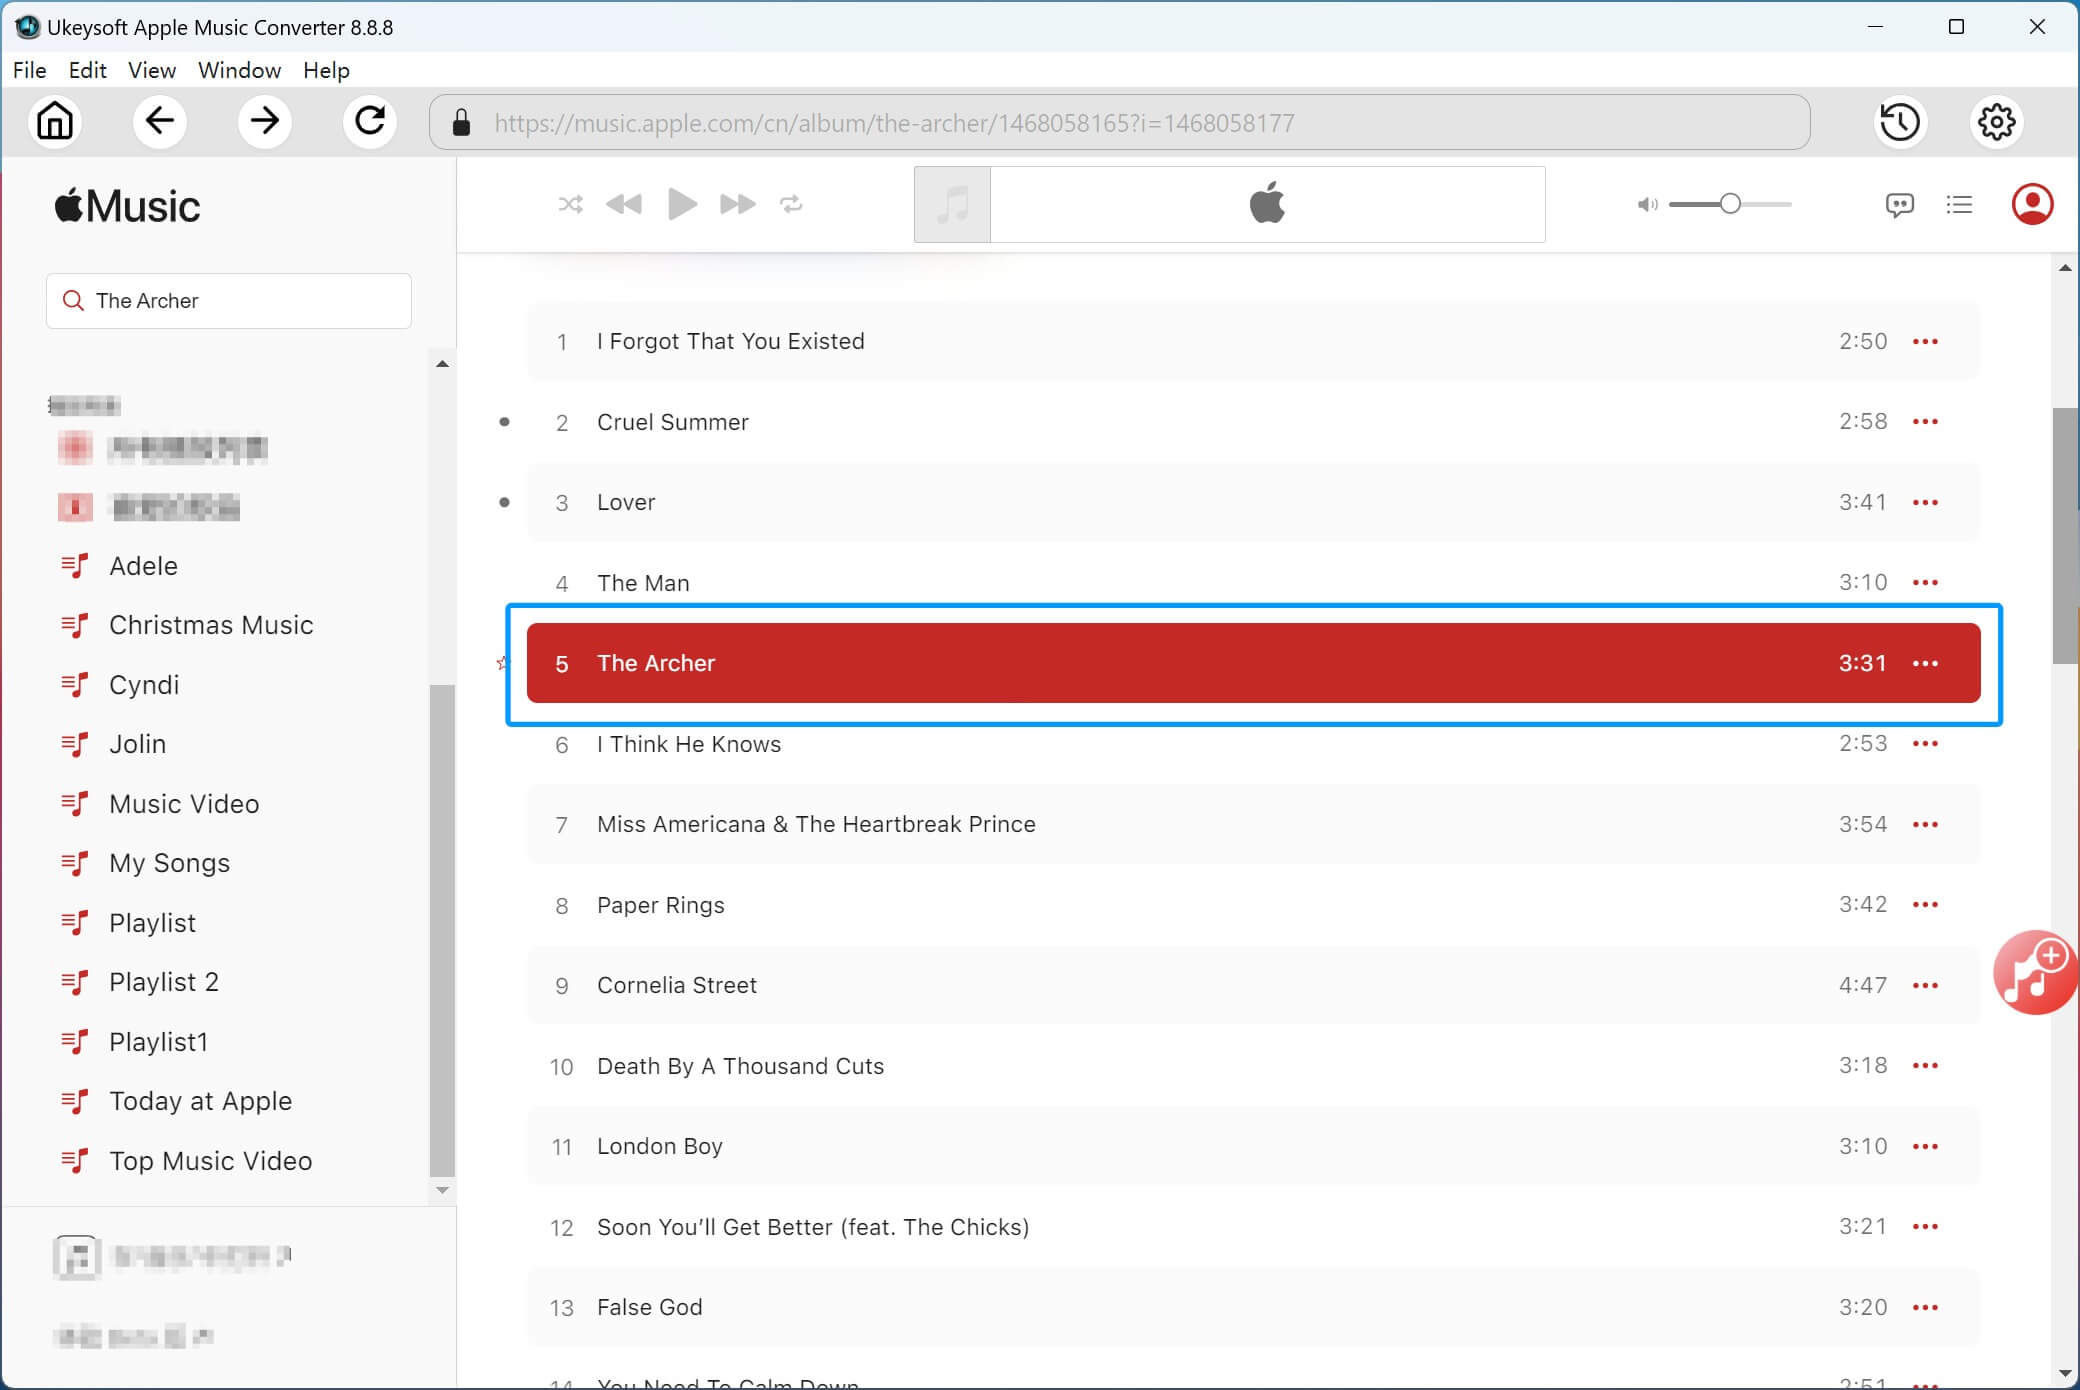This screenshot has width=2080, height=1390.
Task: Open settings gear icon
Action: (1996, 122)
